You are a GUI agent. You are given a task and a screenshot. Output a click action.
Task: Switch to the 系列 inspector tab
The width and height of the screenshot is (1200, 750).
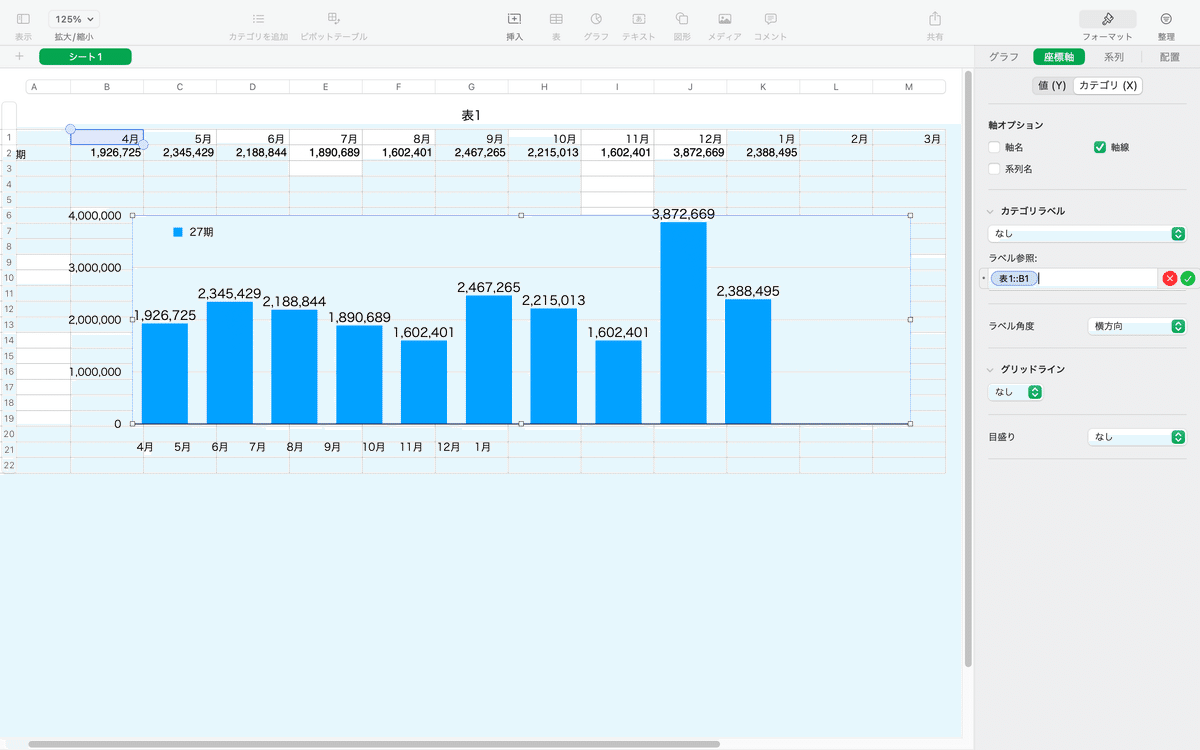[x=1114, y=57]
